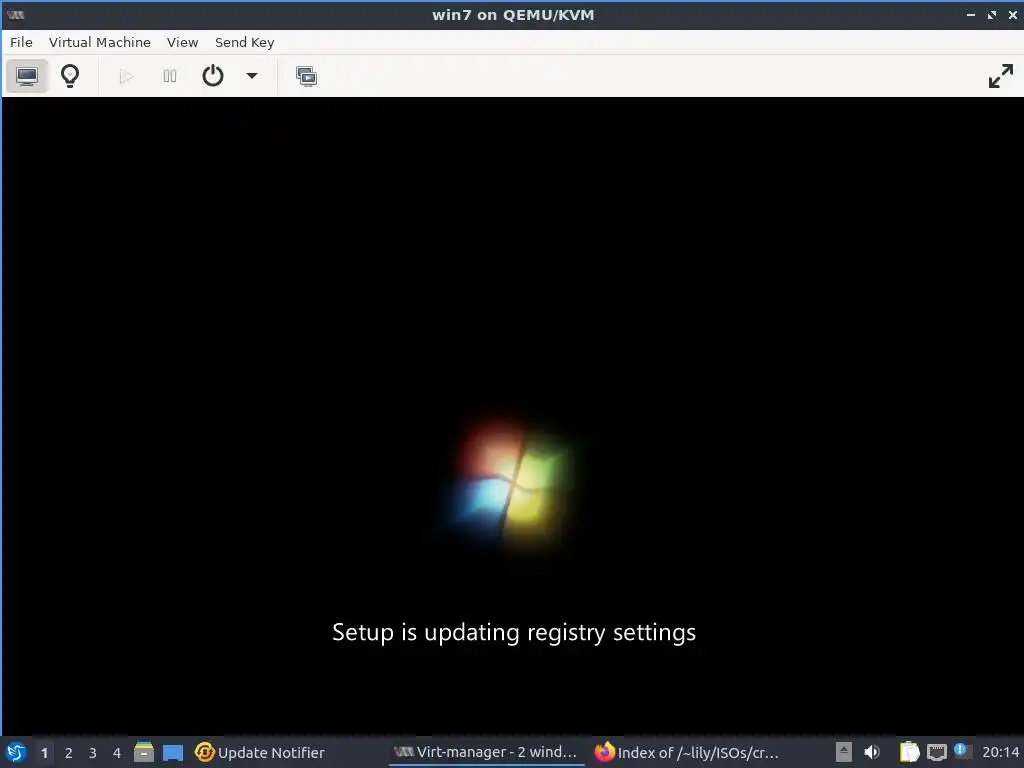Switch to workspace 4
Screen dimensions: 1024x768
coord(117,753)
